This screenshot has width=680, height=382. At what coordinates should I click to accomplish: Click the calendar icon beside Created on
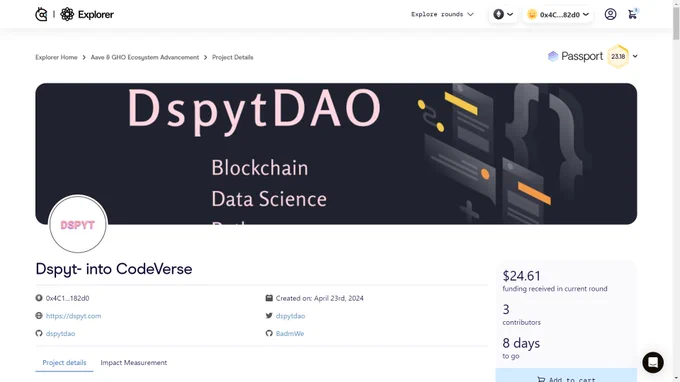click(269, 298)
